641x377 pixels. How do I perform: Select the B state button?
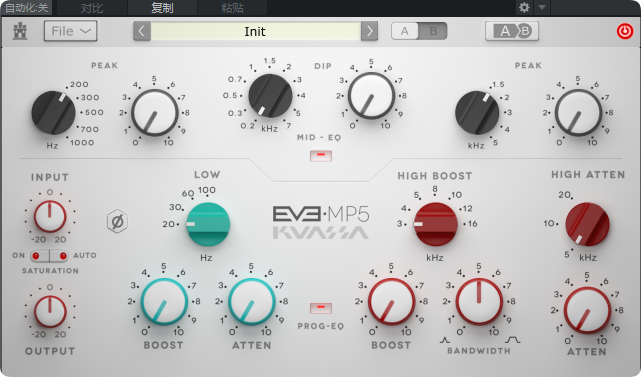pyautogui.click(x=433, y=31)
